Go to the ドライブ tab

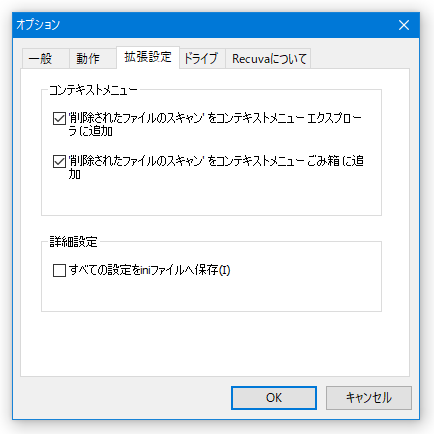202,59
